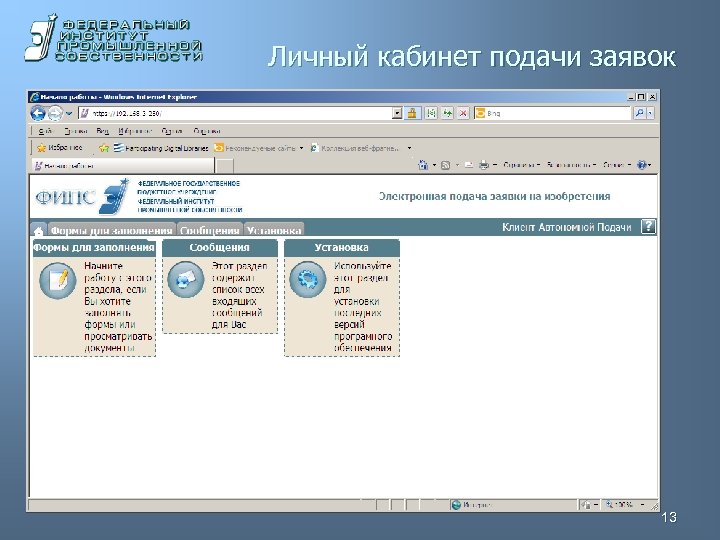Click the gear installation icon
Viewport: 720px width, 540px height.
(308, 279)
